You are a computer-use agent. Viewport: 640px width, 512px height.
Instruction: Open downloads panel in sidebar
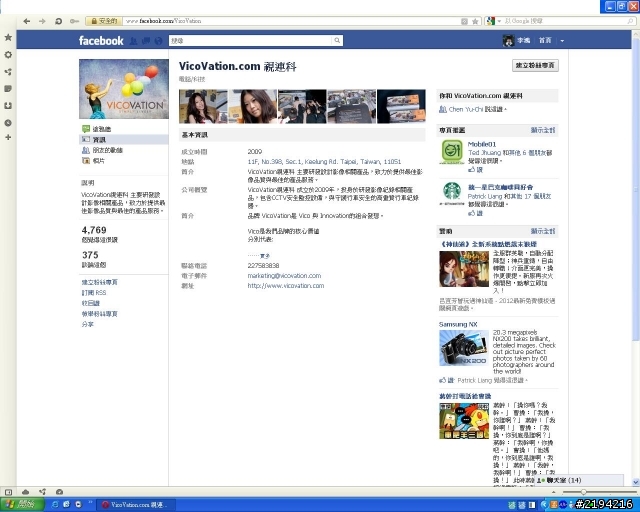click(x=8, y=106)
